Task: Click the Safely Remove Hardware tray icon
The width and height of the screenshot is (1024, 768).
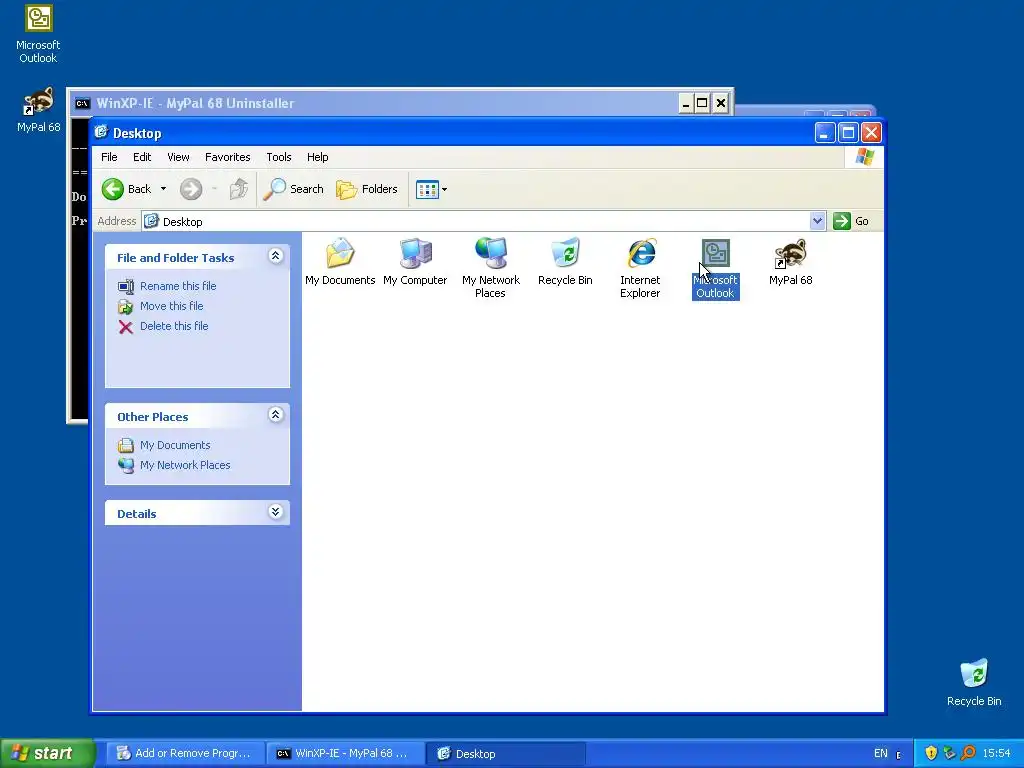Action: click(950, 753)
